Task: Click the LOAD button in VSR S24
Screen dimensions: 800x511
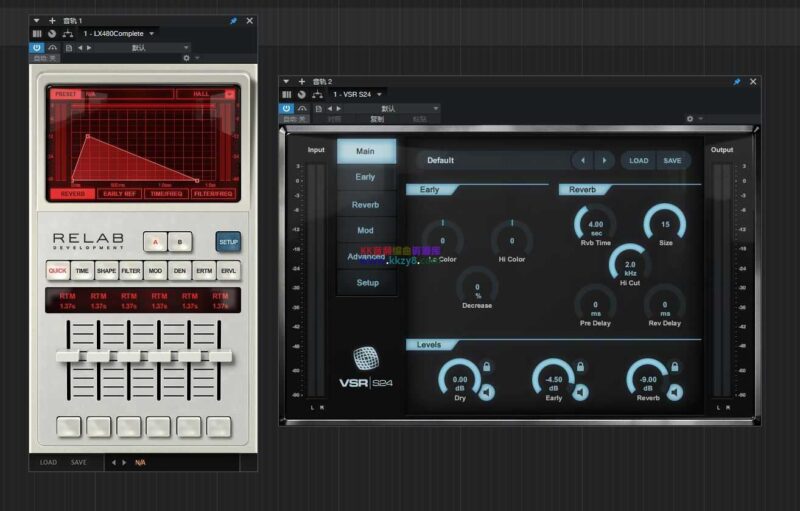Action: 638,160
